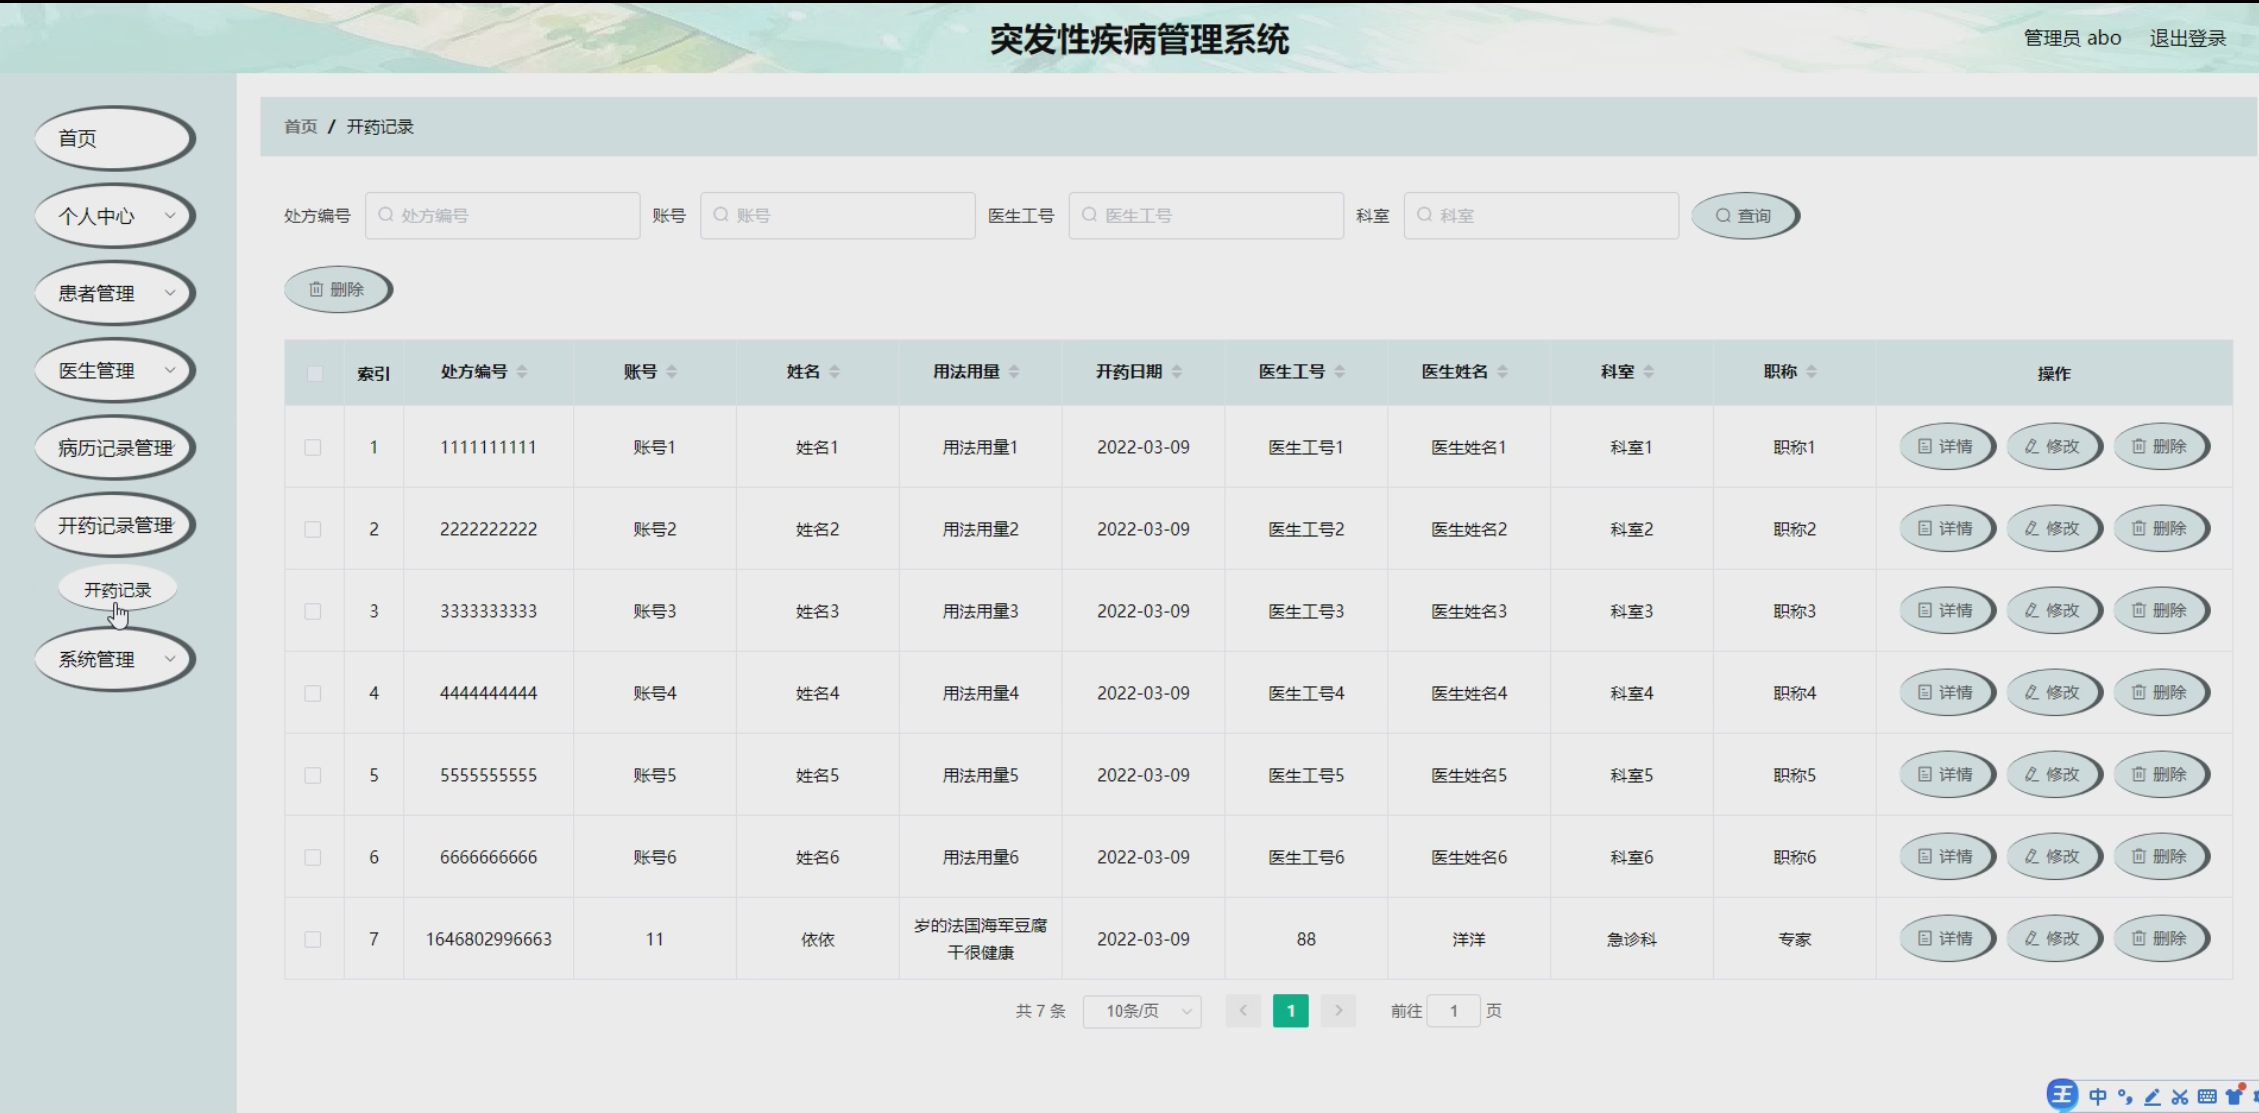Screen dimensions: 2259x1113
Task: Sort by 职称 column sort arrows
Action: point(1812,372)
